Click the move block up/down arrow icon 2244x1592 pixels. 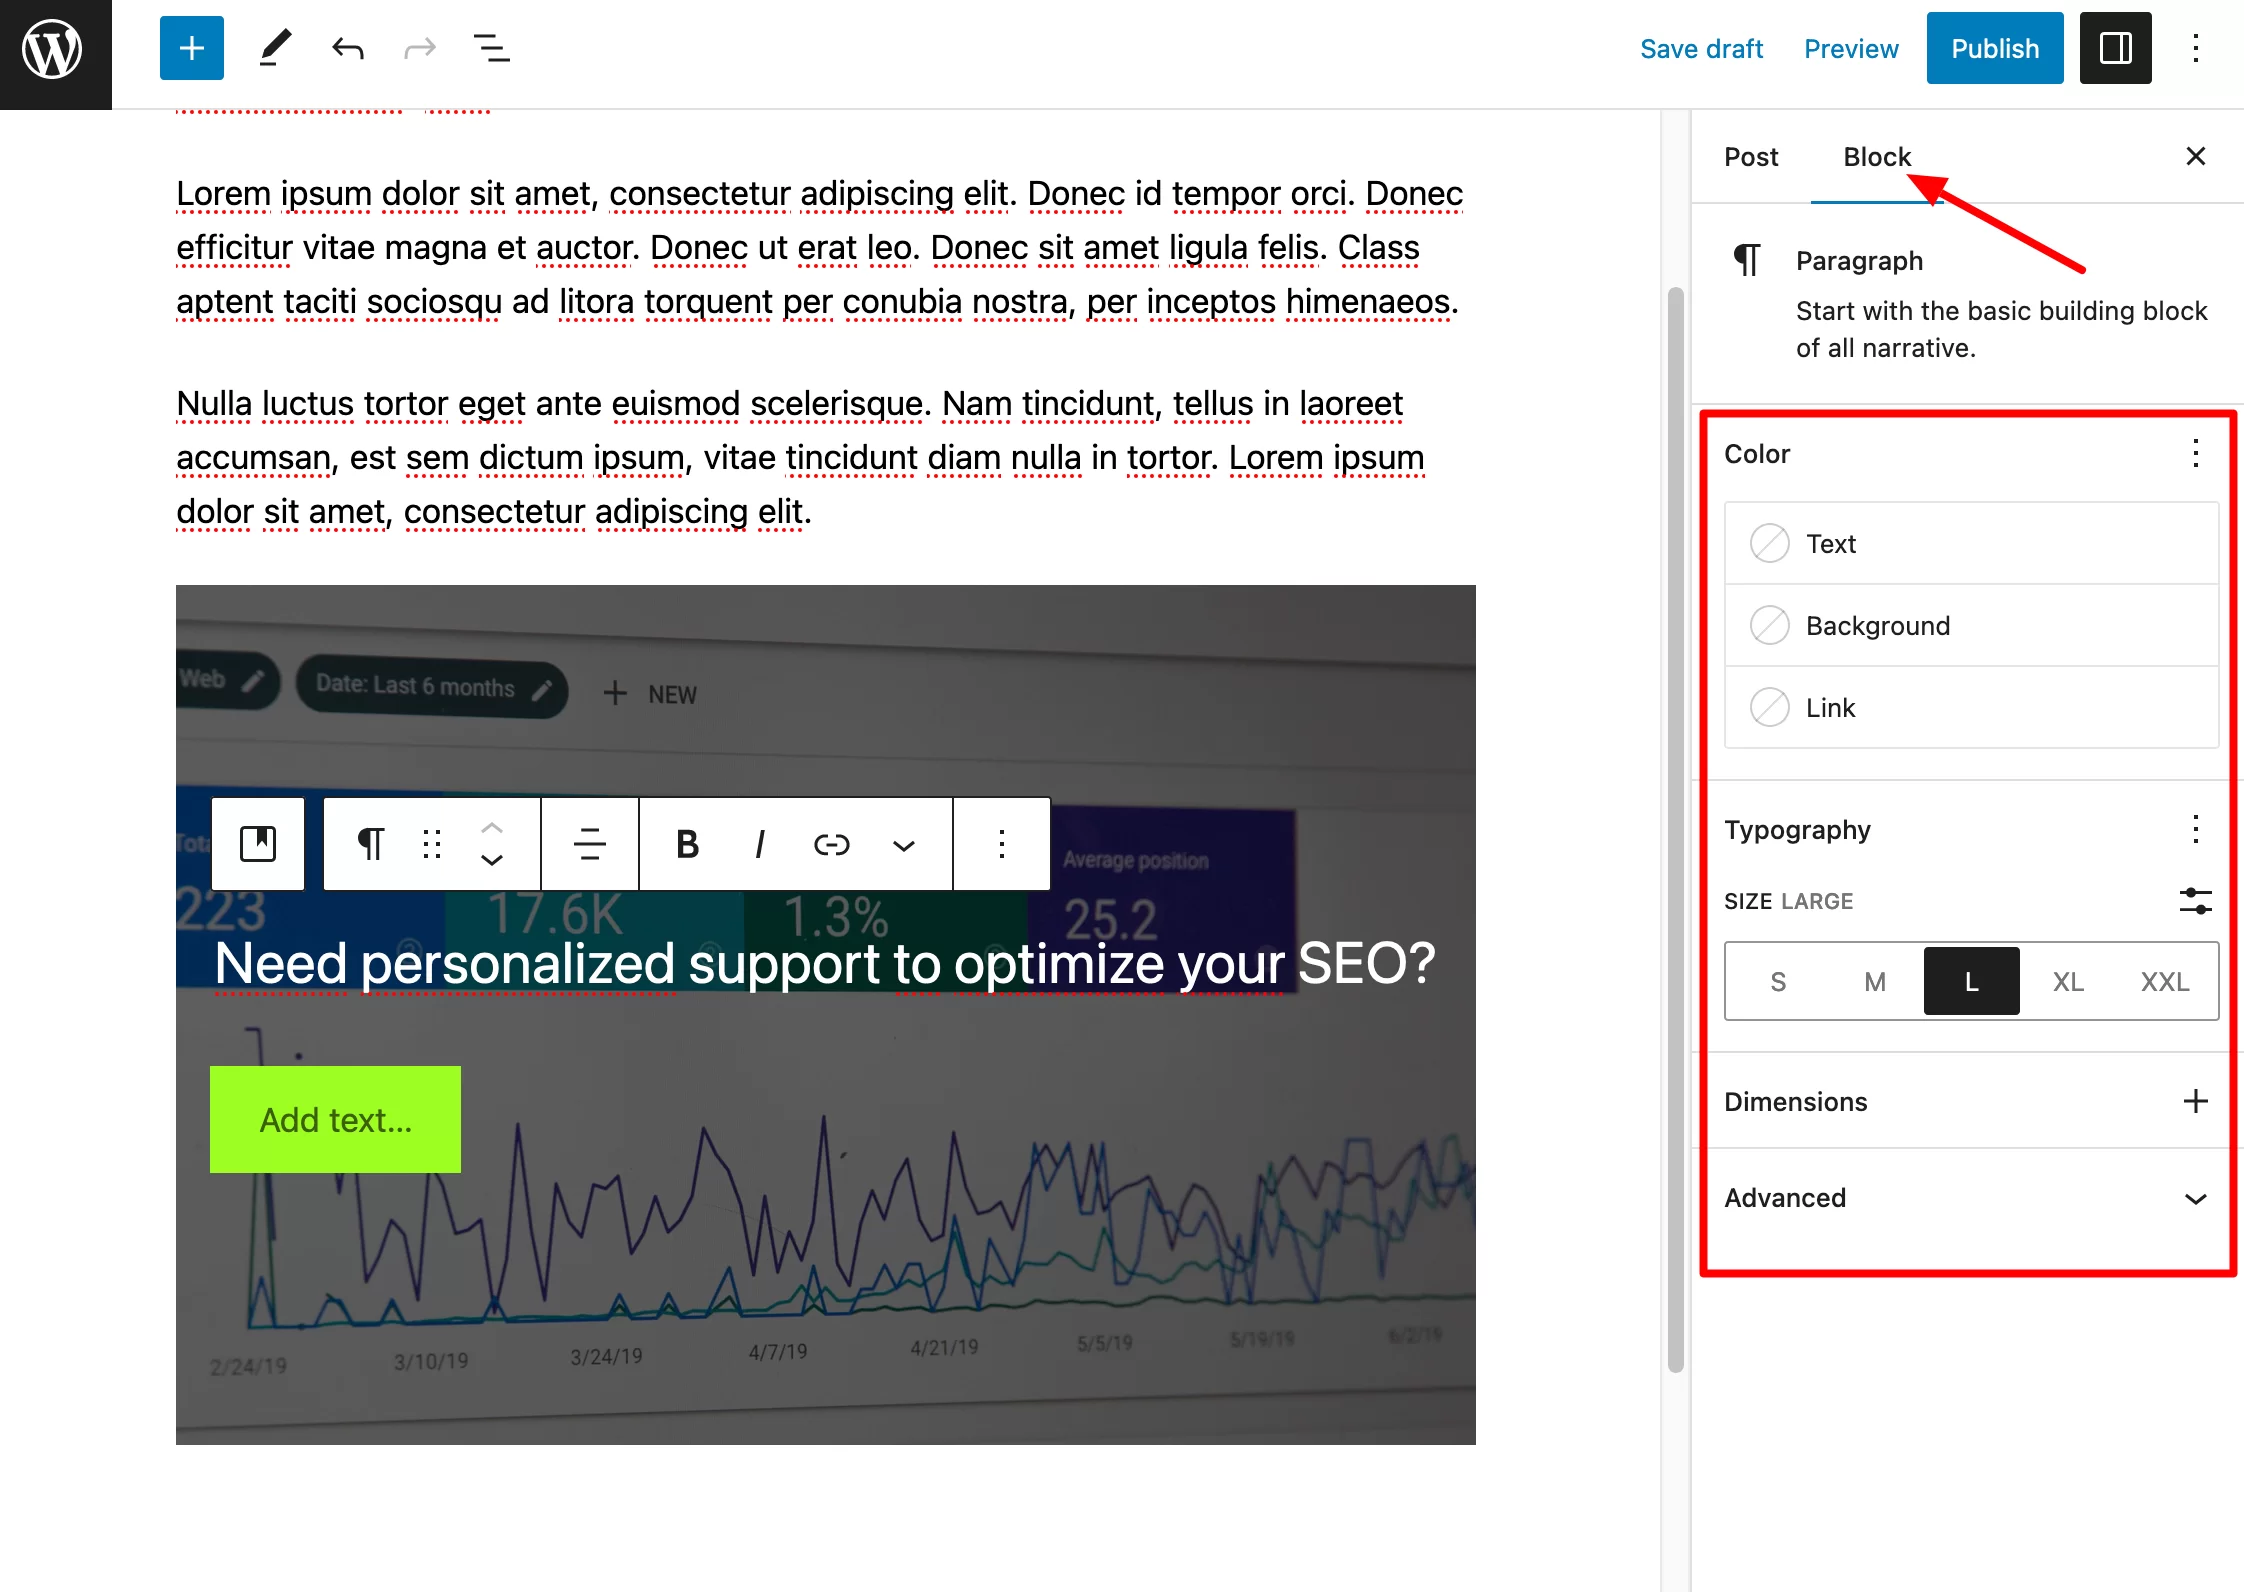click(491, 844)
